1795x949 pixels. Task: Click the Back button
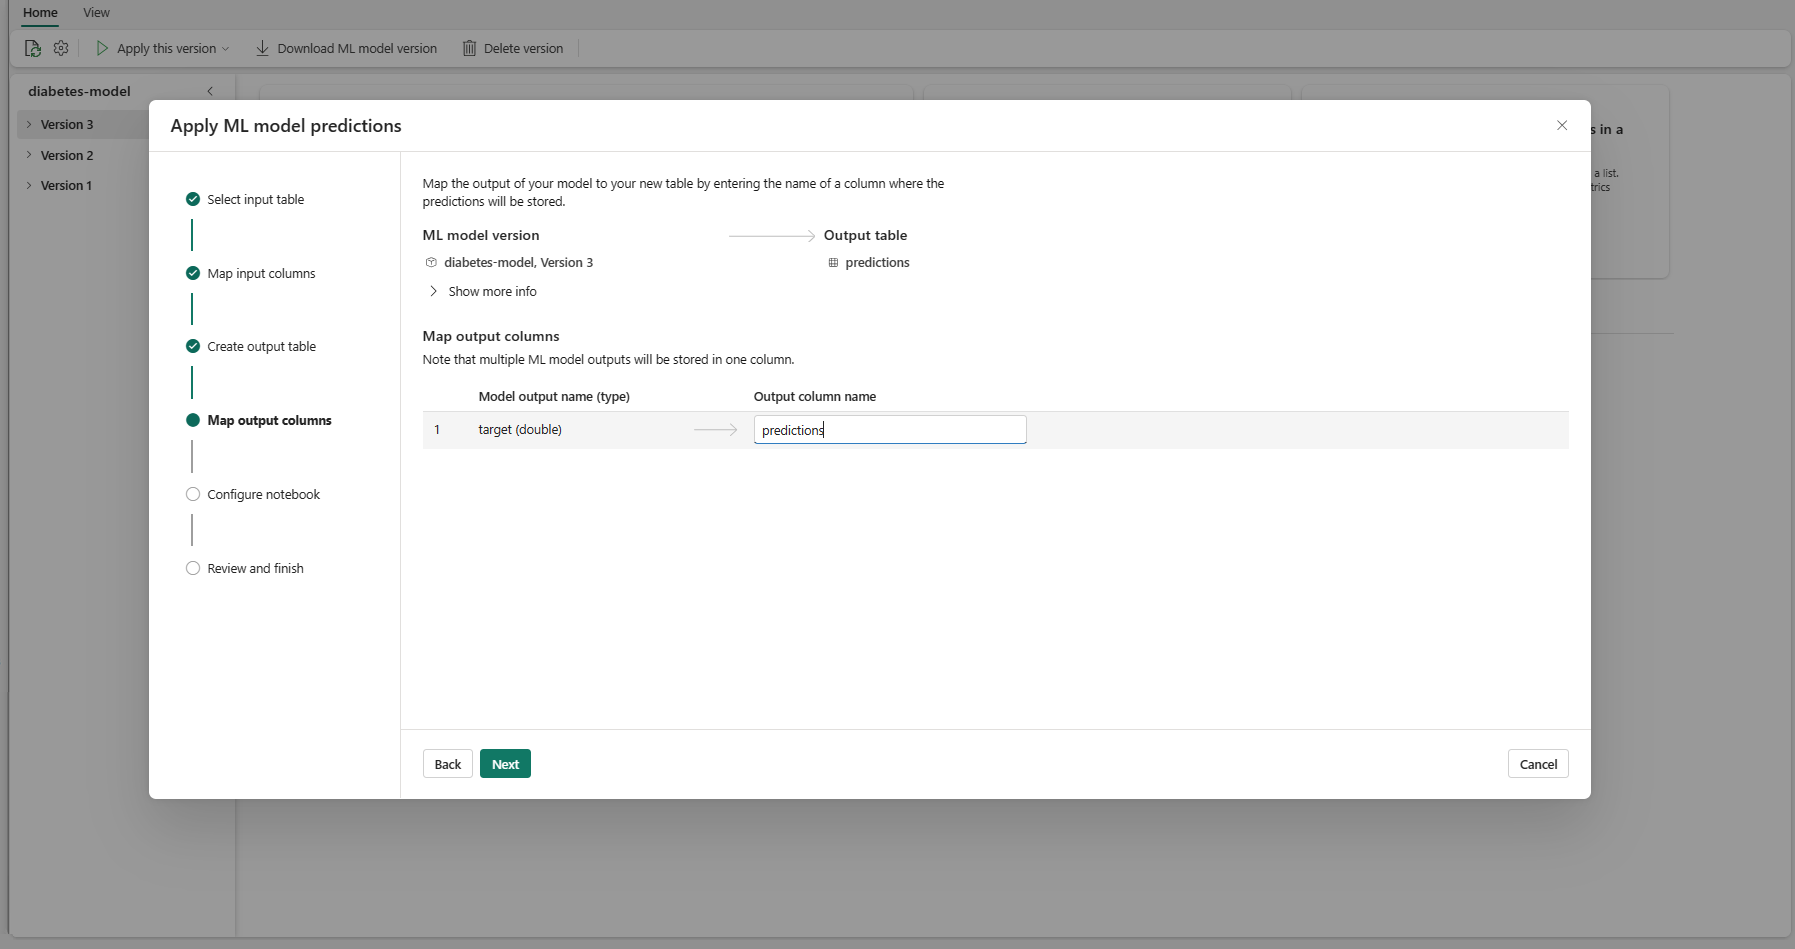(x=448, y=764)
